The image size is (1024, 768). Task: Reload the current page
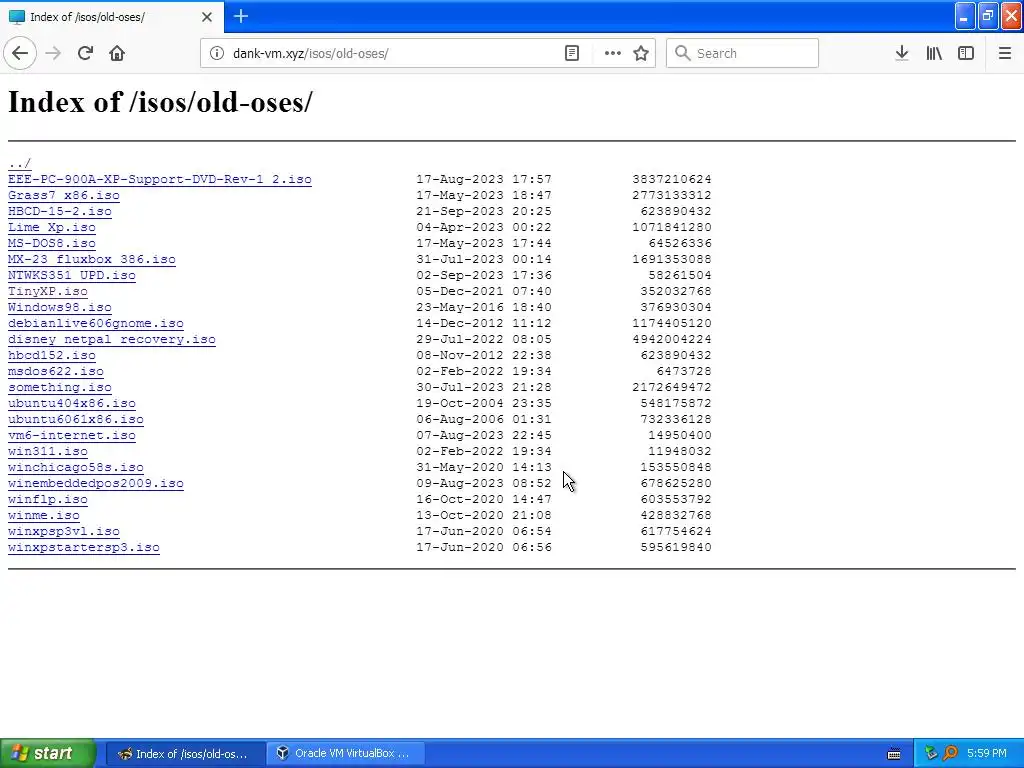click(x=85, y=53)
